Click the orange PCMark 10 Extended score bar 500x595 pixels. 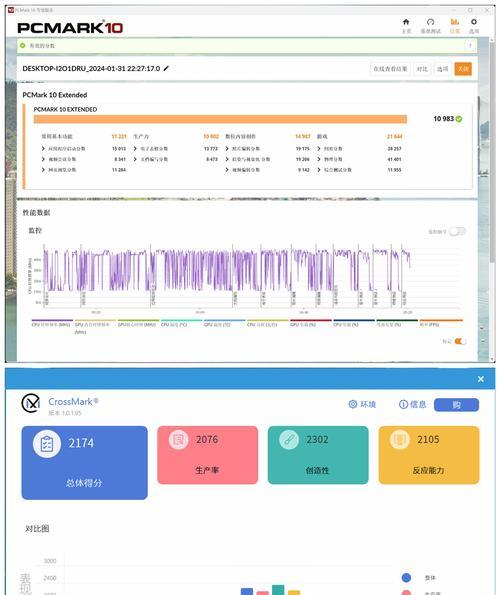(220, 119)
